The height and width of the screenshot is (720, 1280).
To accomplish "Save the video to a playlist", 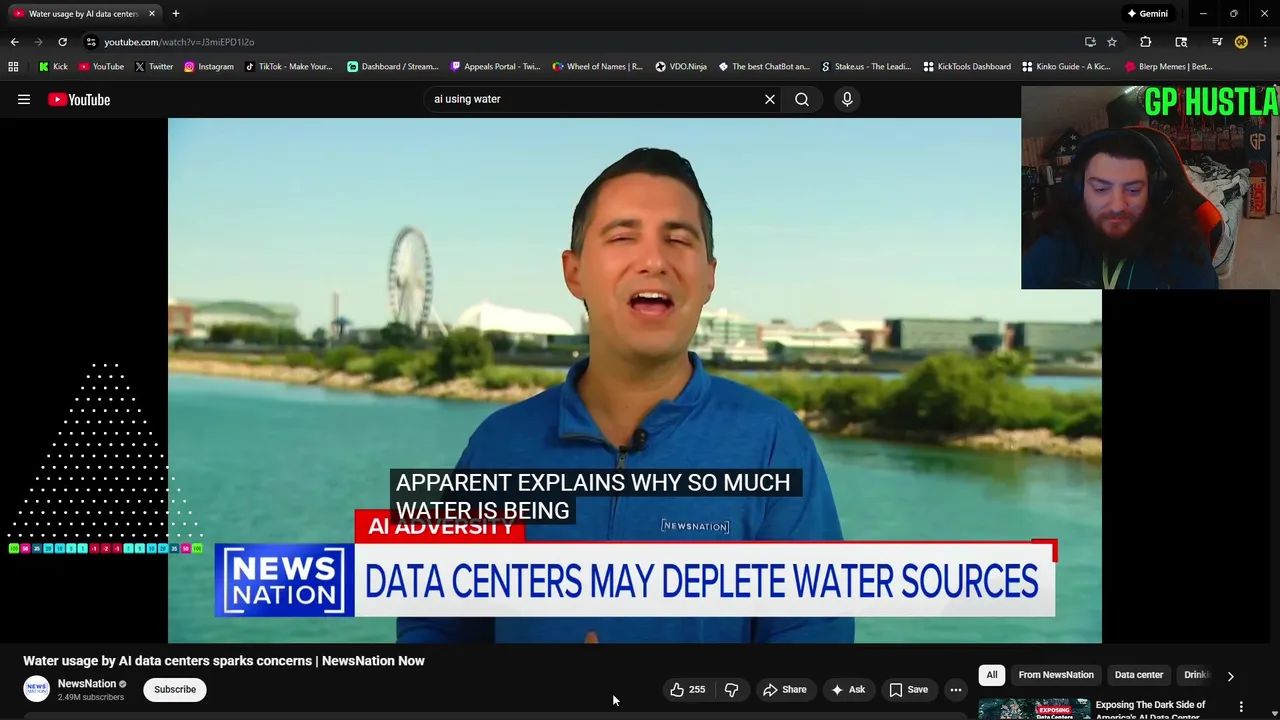I will pos(909,689).
